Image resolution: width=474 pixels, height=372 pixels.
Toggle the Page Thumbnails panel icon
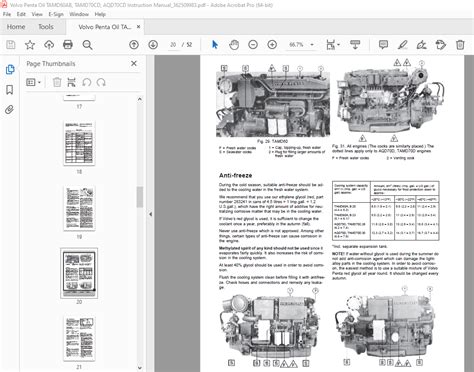(x=10, y=69)
